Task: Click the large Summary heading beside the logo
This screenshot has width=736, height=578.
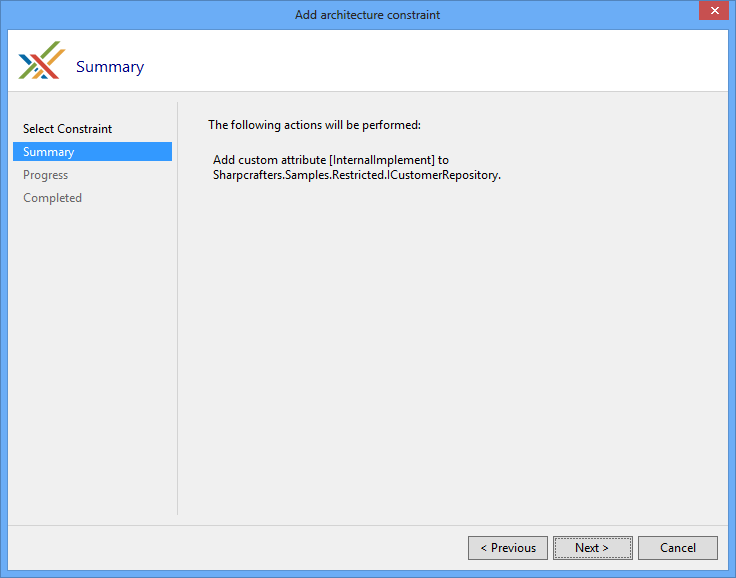Action: [x=110, y=67]
